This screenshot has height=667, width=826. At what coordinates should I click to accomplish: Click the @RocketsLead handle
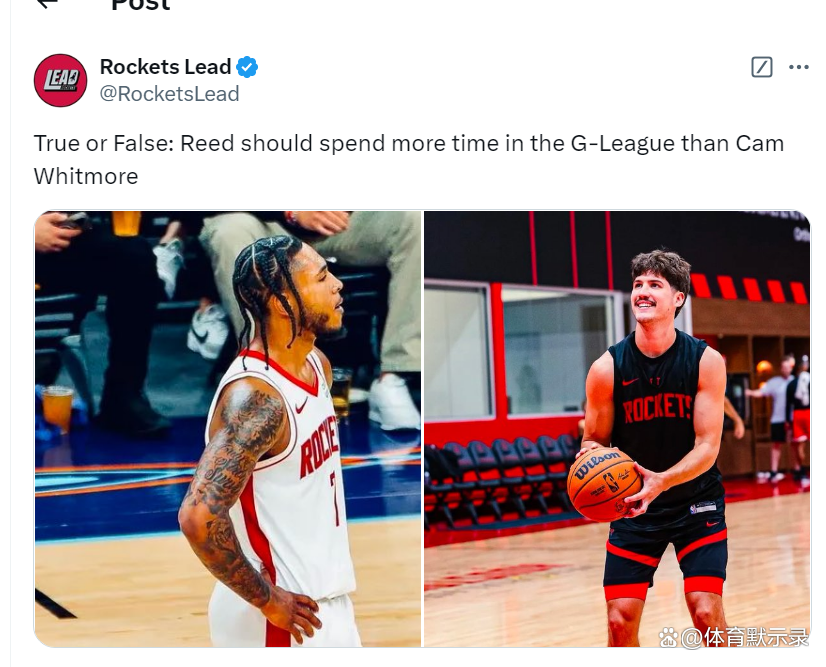pyautogui.click(x=169, y=94)
